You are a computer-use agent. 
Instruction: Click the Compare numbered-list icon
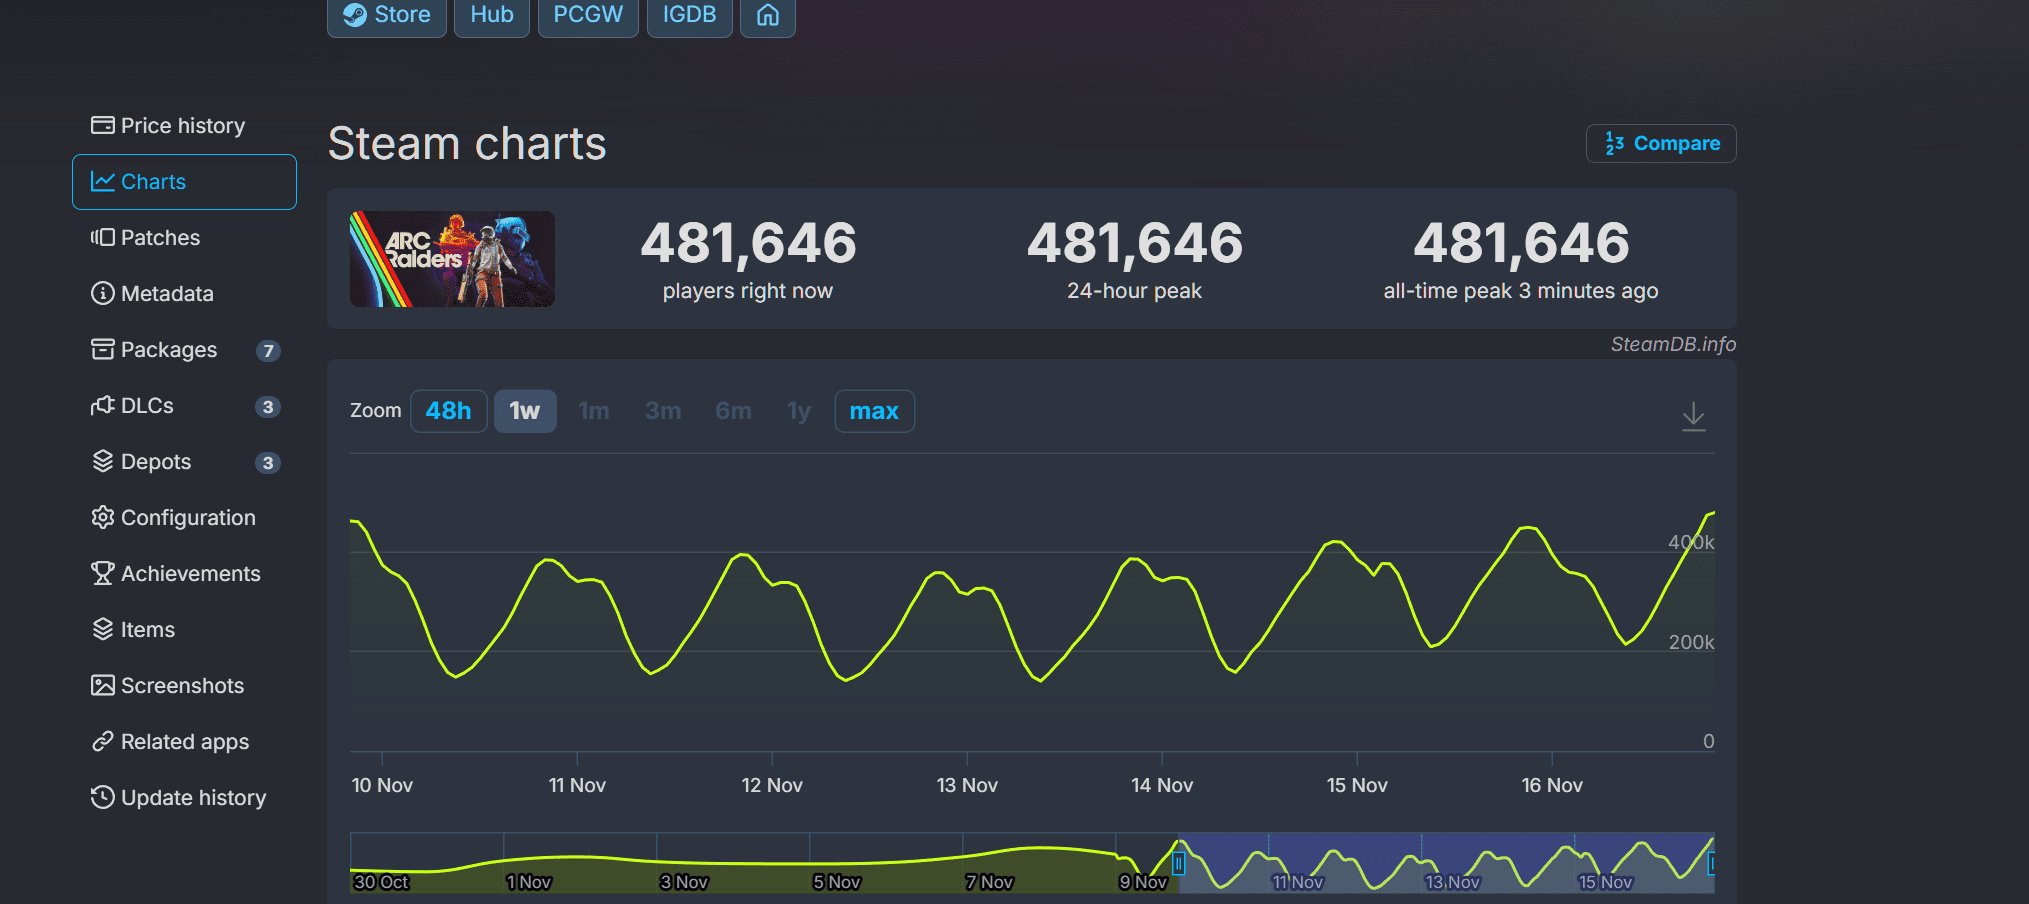1614,143
